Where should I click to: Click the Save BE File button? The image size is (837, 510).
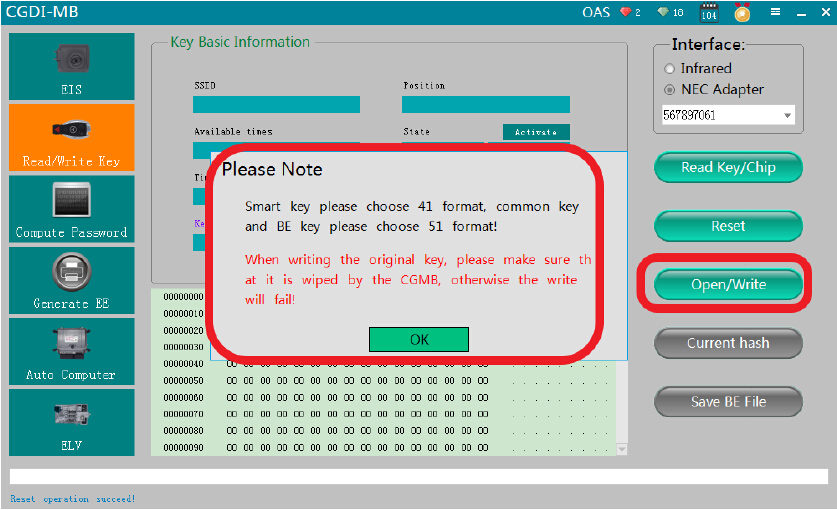(728, 402)
